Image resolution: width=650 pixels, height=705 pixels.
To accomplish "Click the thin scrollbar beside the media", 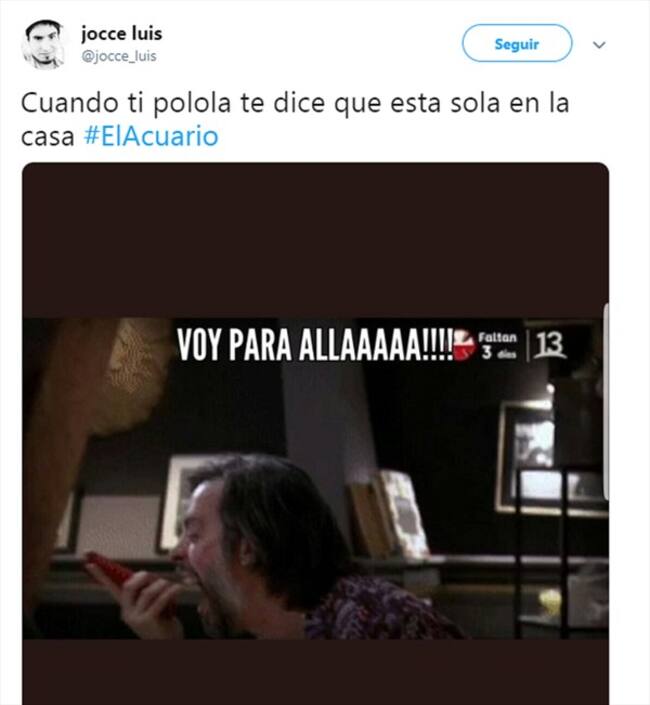I will point(606,402).
